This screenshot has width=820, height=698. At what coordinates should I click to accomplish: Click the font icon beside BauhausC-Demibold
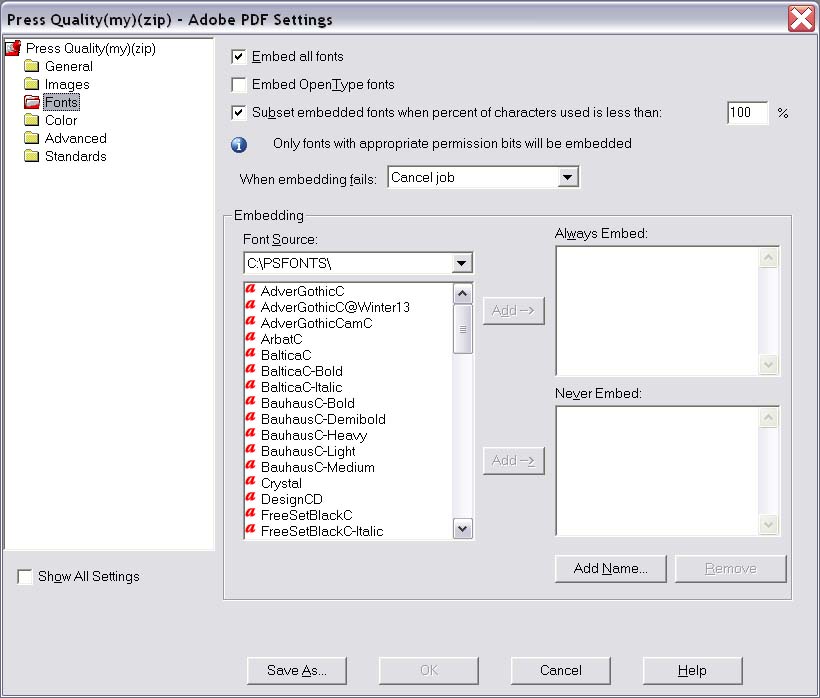(250, 417)
